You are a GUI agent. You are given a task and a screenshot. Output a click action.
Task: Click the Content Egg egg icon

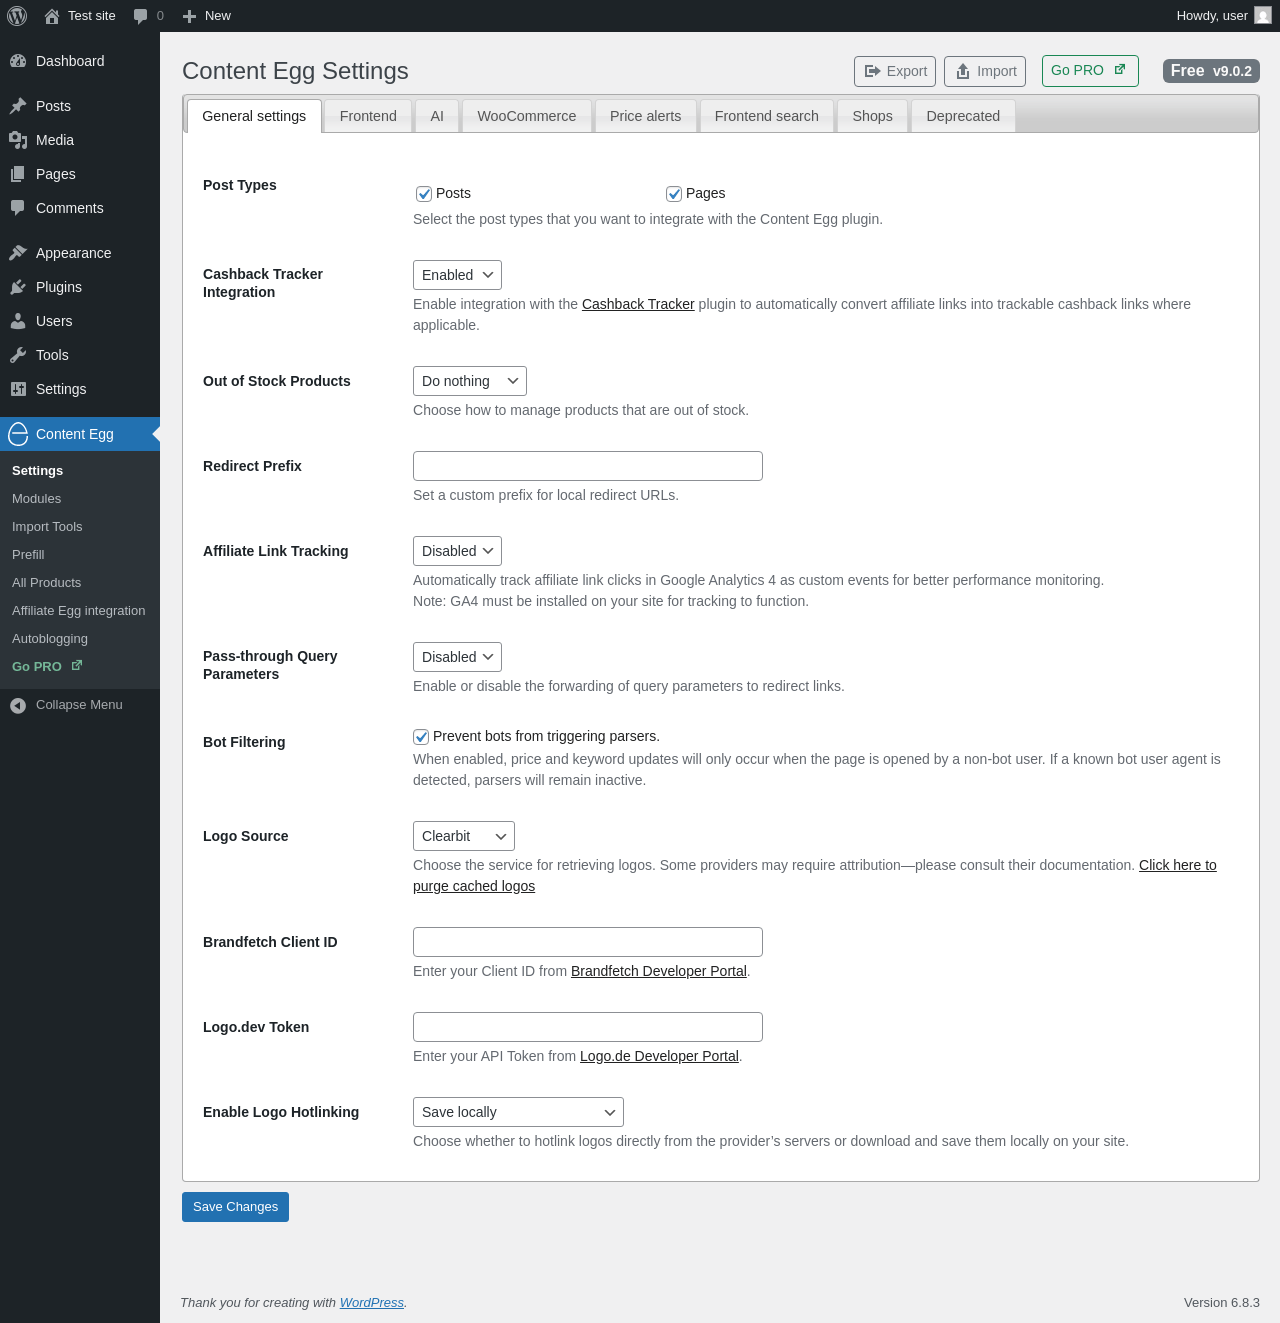click(x=18, y=434)
